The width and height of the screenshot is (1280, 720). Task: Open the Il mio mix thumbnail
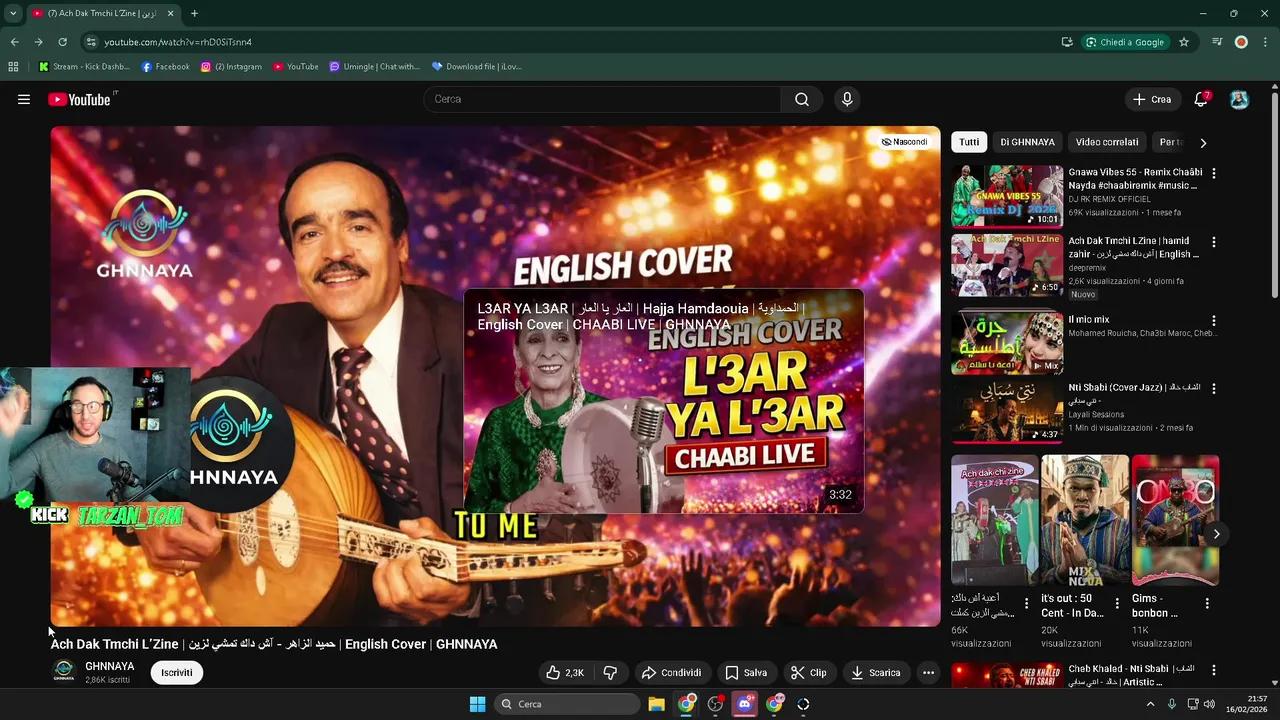click(1007, 343)
